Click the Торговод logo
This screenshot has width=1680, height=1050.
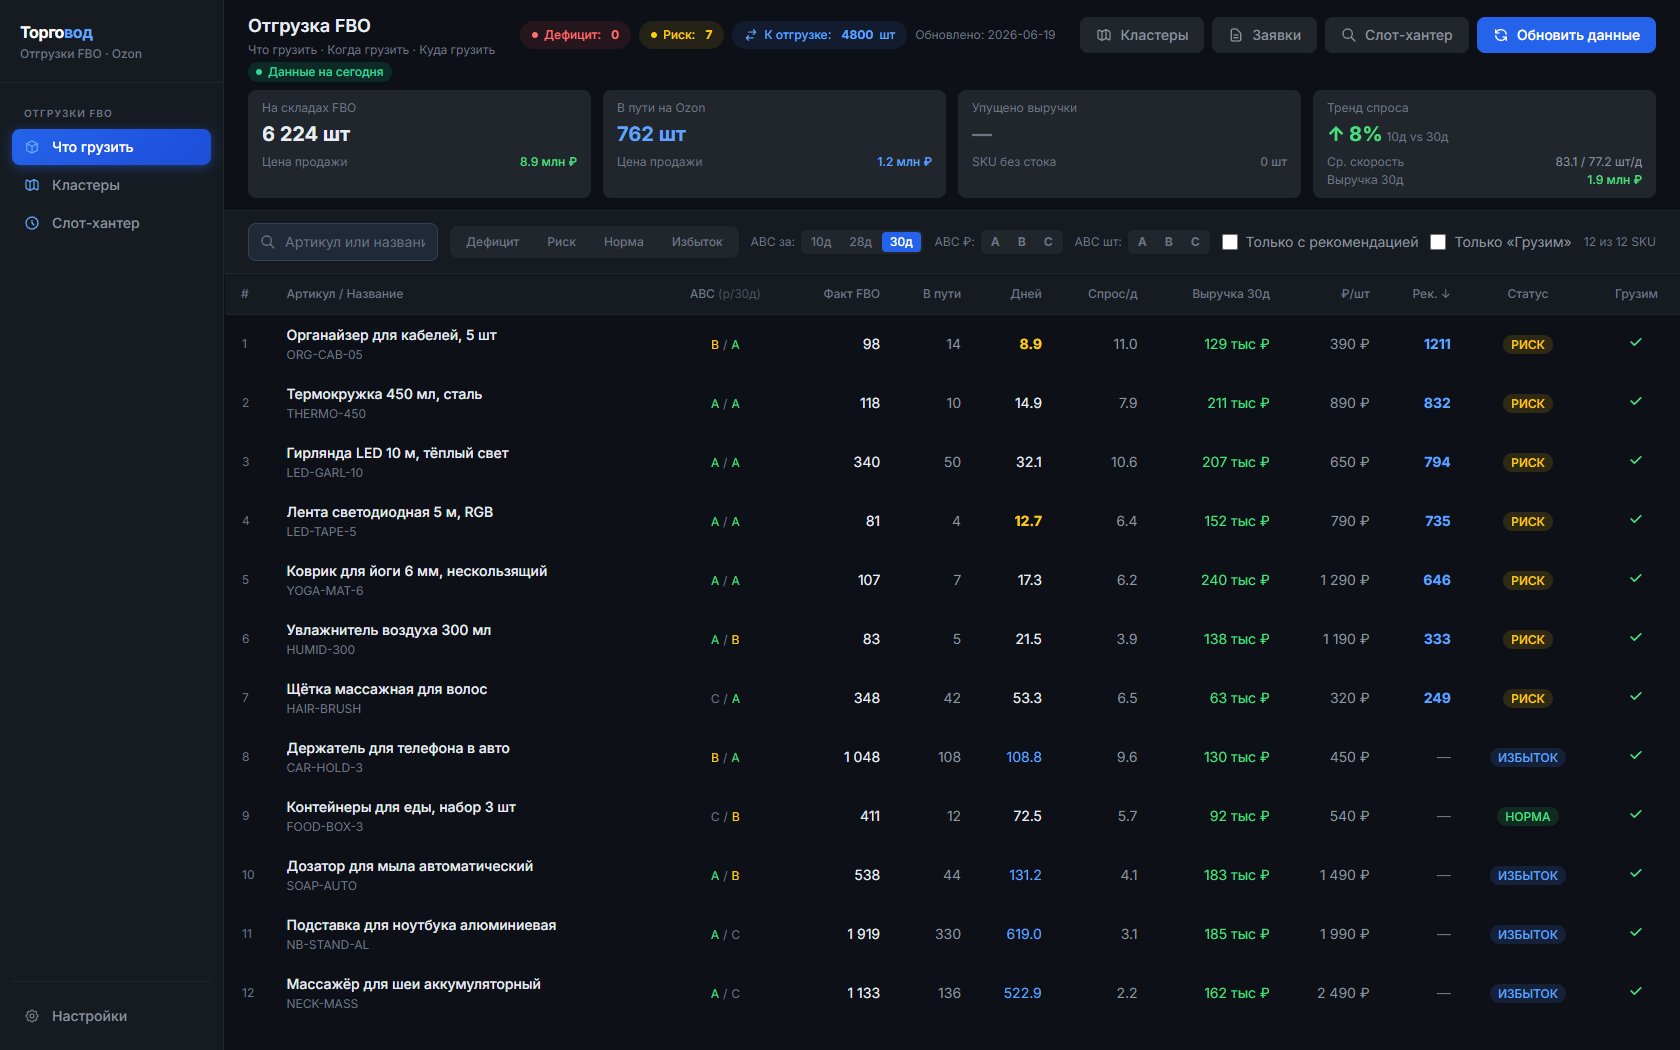pyautogui.click(x=57, y=33)
